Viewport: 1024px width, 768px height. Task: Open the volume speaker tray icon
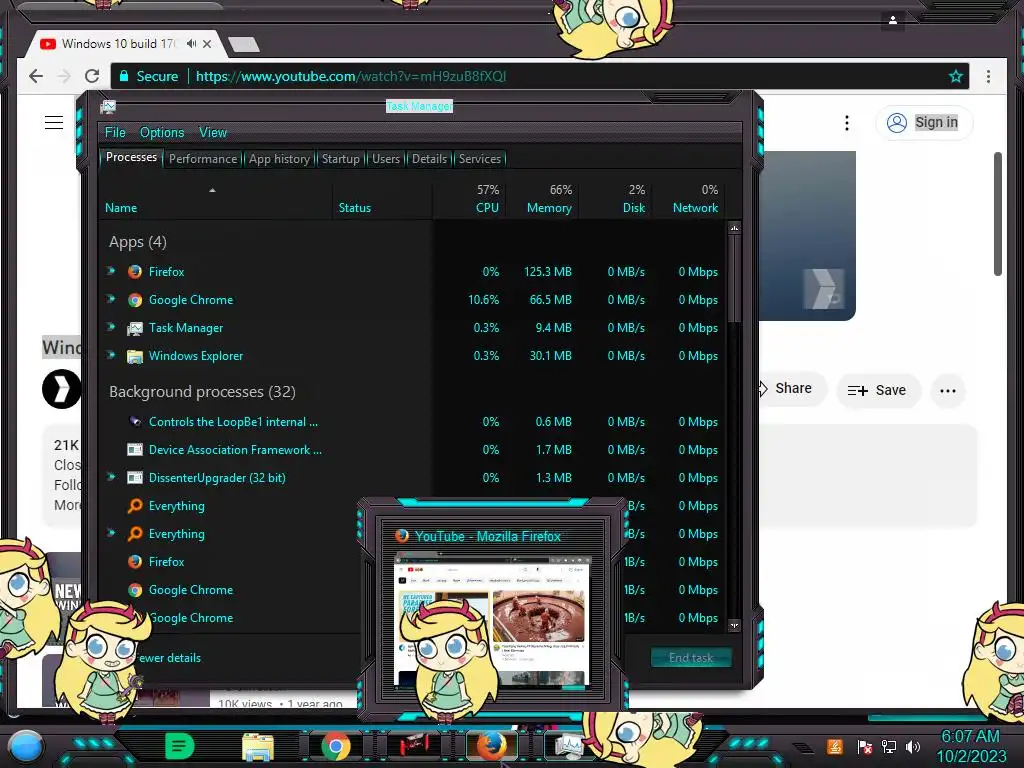click(913, 746)
